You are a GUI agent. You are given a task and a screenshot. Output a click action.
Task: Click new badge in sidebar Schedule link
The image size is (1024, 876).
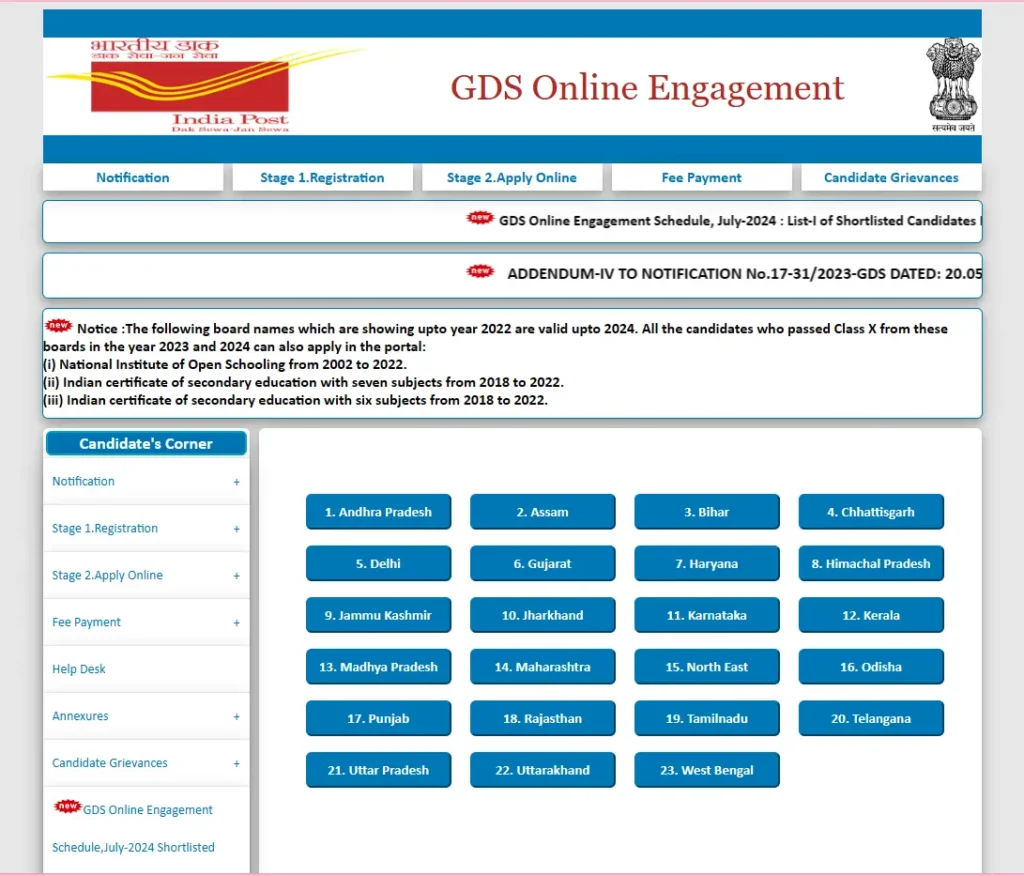click(x=68, y=806)
